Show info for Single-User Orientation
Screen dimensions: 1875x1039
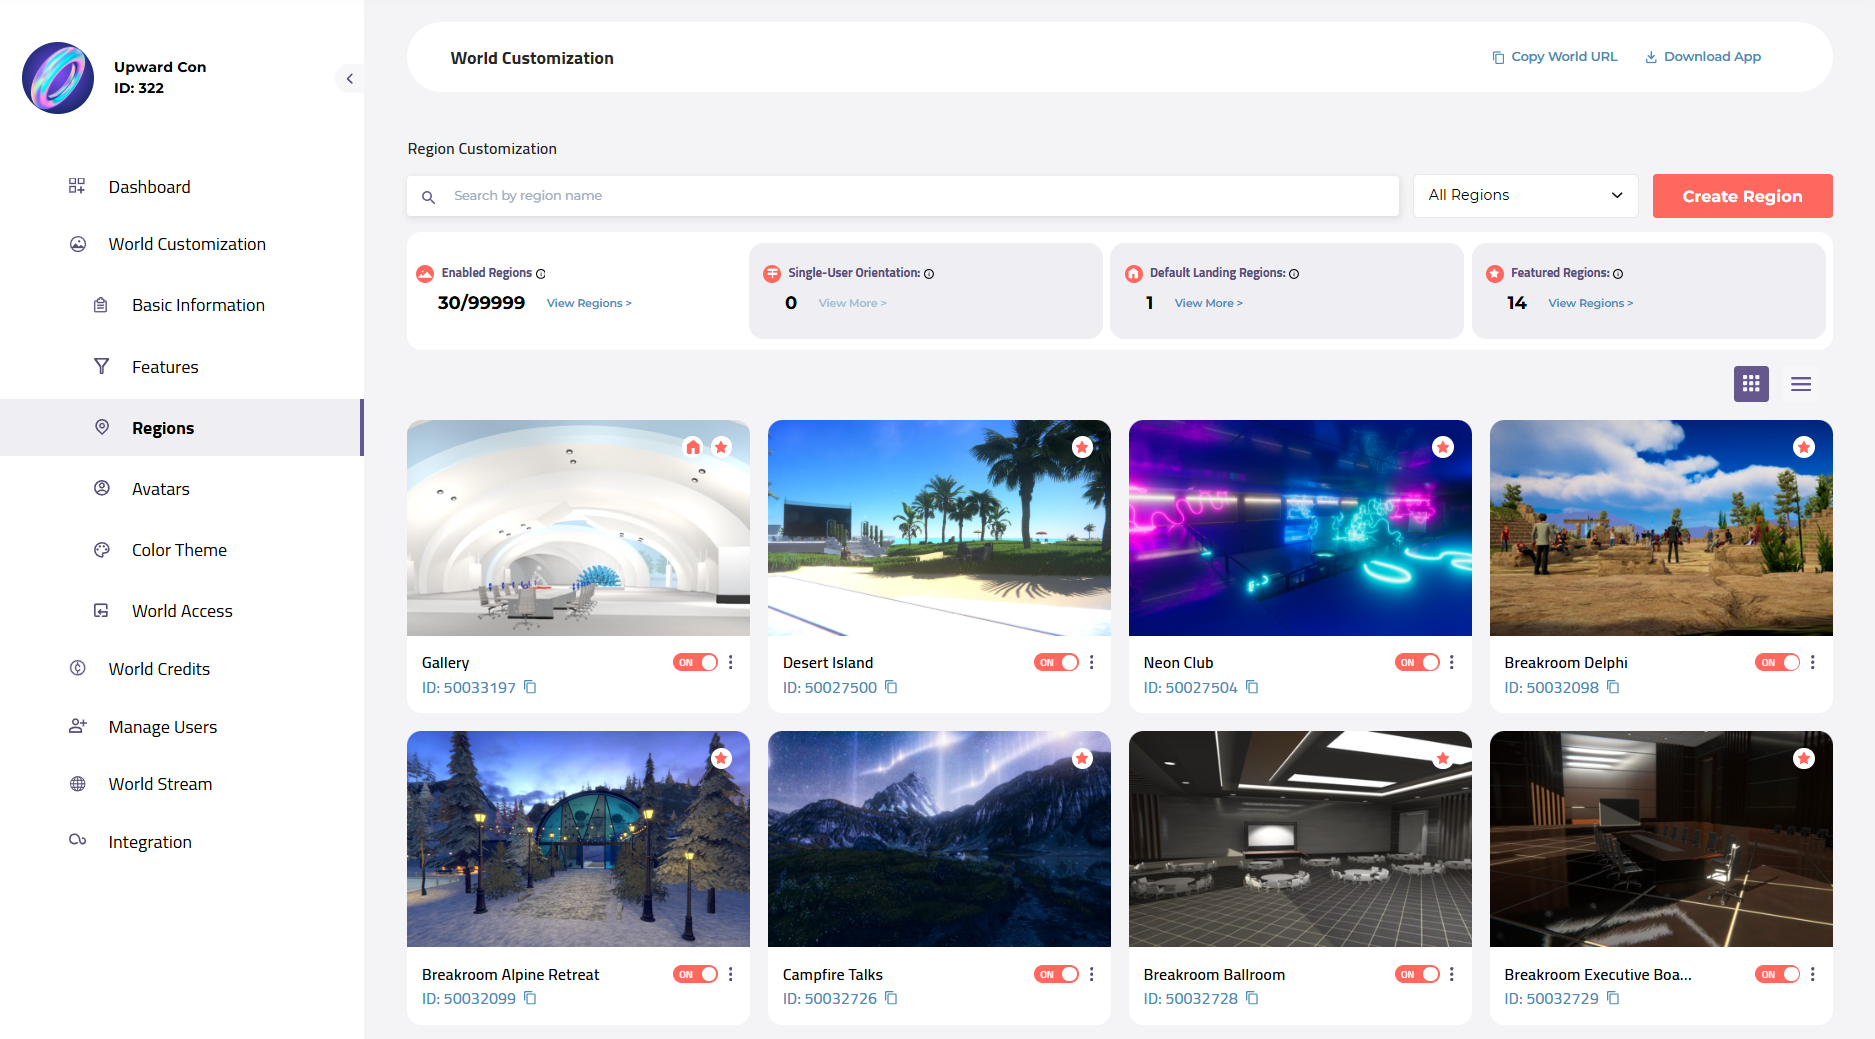click(x=929, y=274)
